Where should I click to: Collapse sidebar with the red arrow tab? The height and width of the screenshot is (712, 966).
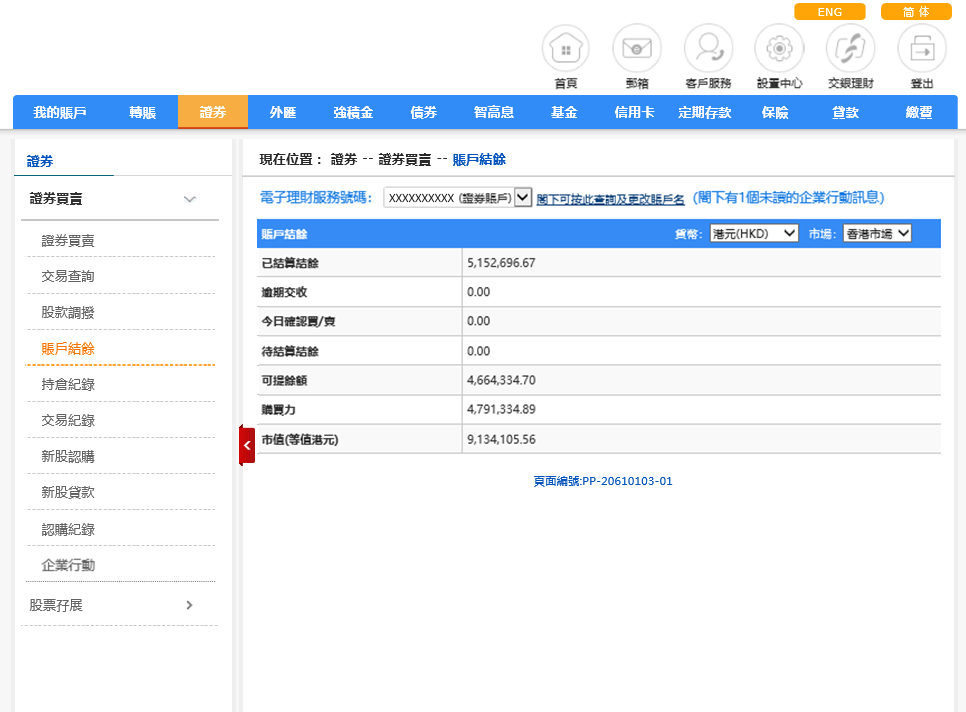247,445
